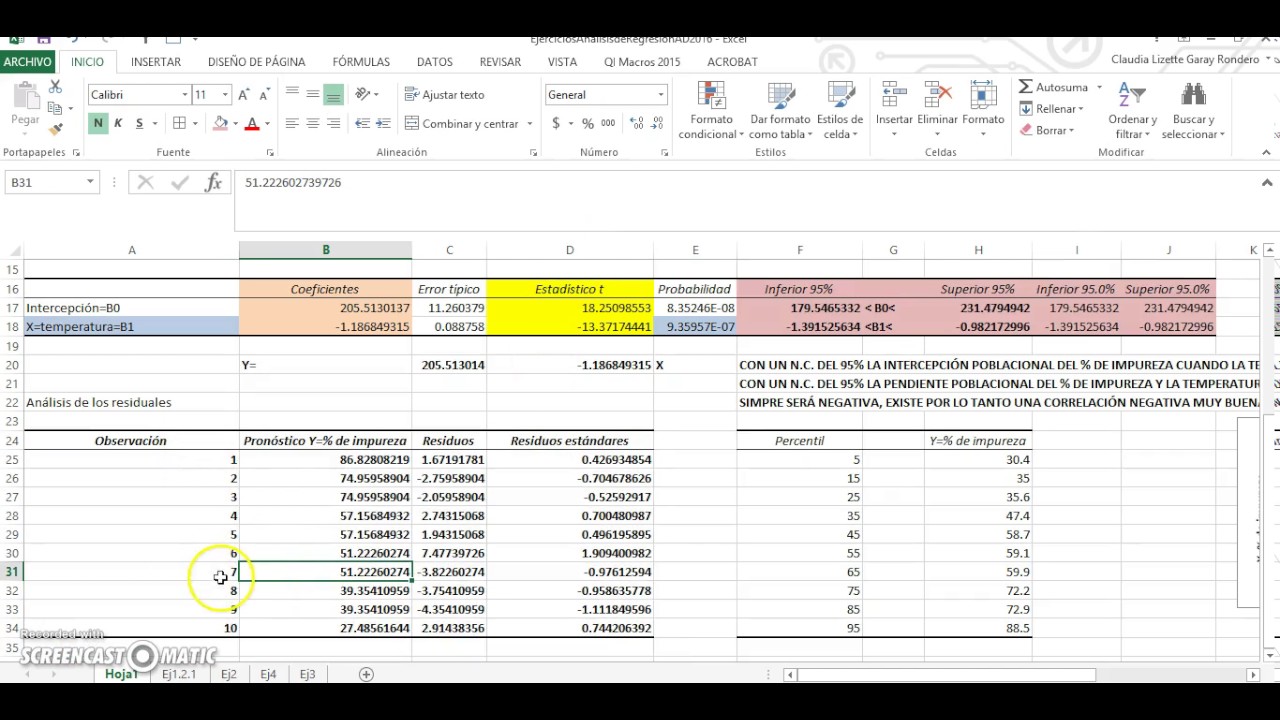Viewport: 1280px width, 720px height.
Task: Switch to the INSERTAR tab
Action: click(156, 62)
